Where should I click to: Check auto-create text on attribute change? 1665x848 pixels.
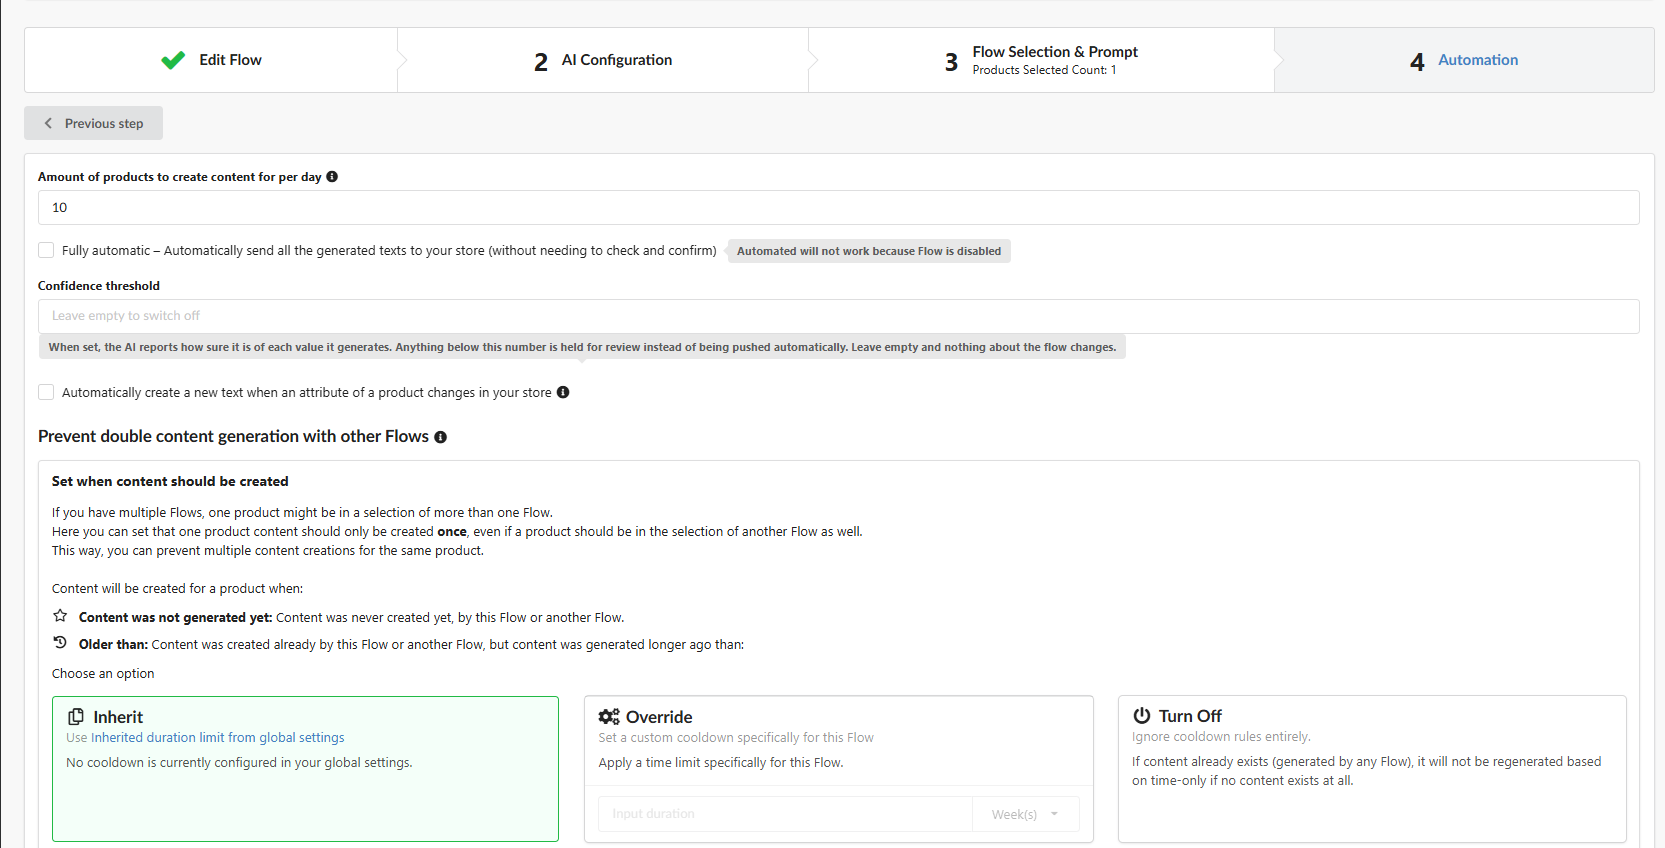click(x=46, y=392)
